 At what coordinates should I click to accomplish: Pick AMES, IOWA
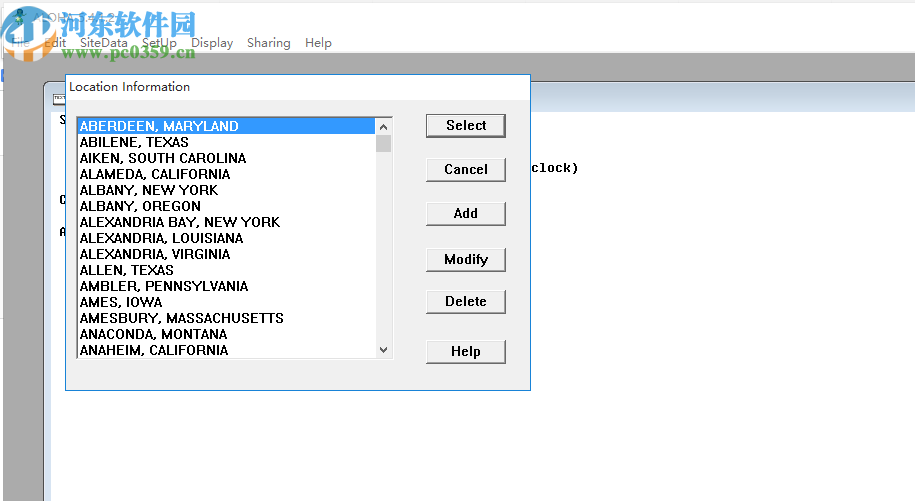pos(226,303)
